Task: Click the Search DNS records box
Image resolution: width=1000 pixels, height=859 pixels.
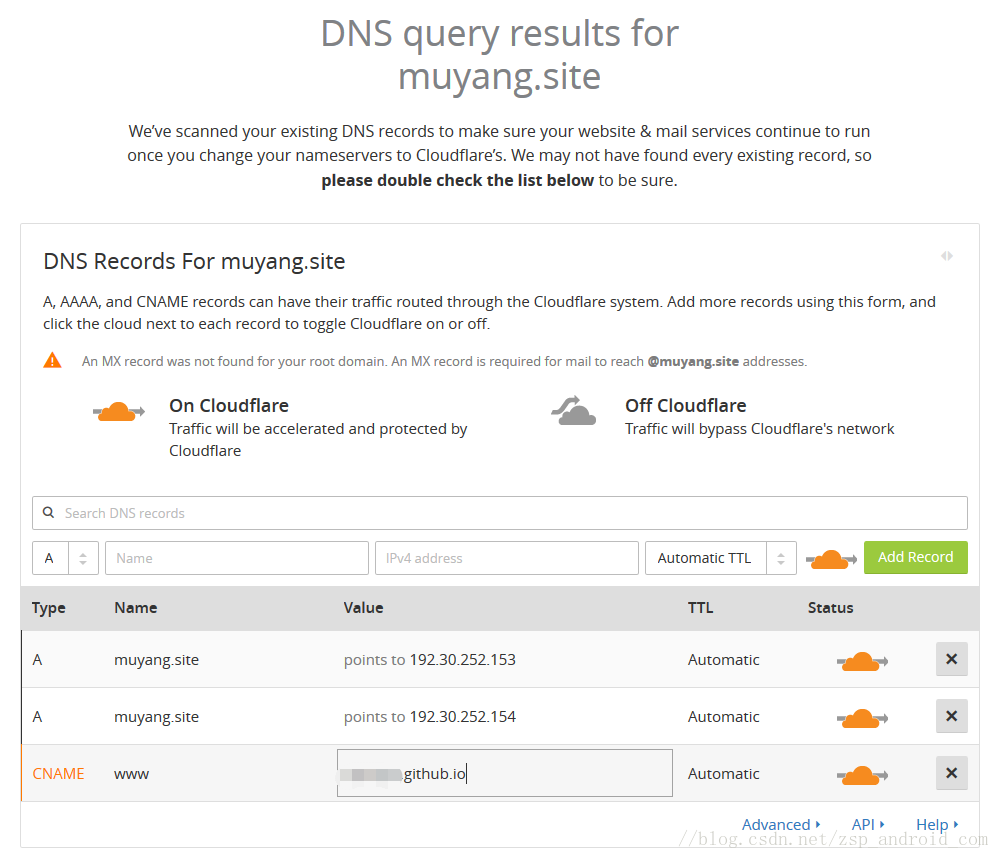Action: (500, 513)
